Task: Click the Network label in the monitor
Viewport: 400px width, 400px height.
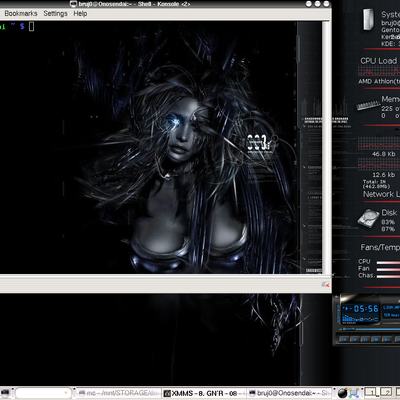Action: coord(381,194)
